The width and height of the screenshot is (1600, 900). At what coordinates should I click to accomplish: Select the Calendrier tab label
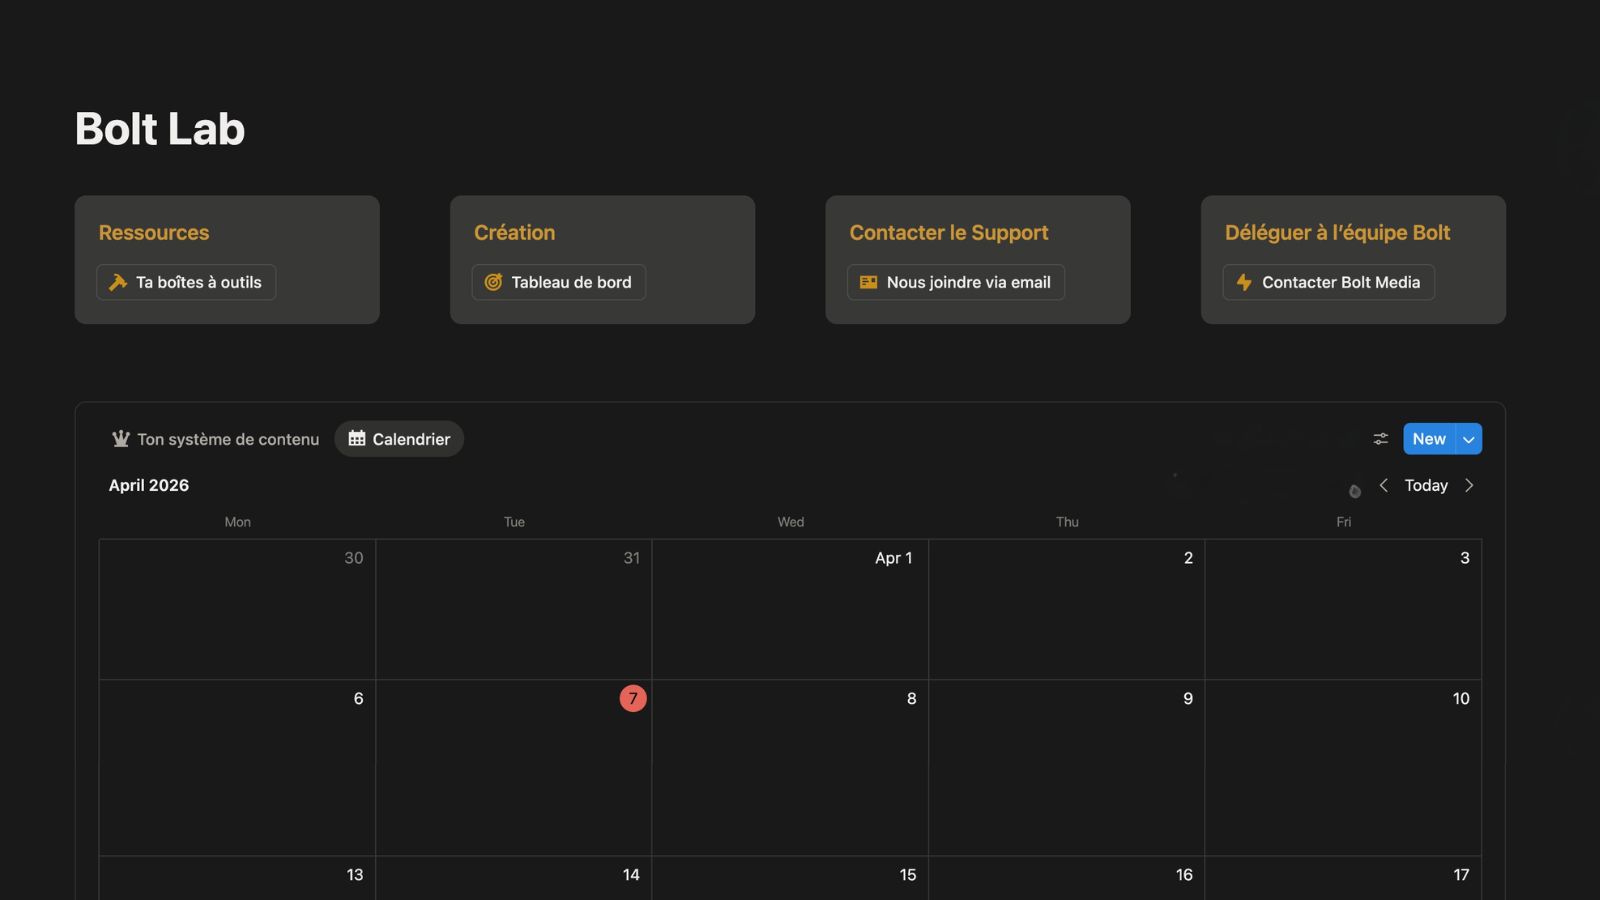(411, 439)
